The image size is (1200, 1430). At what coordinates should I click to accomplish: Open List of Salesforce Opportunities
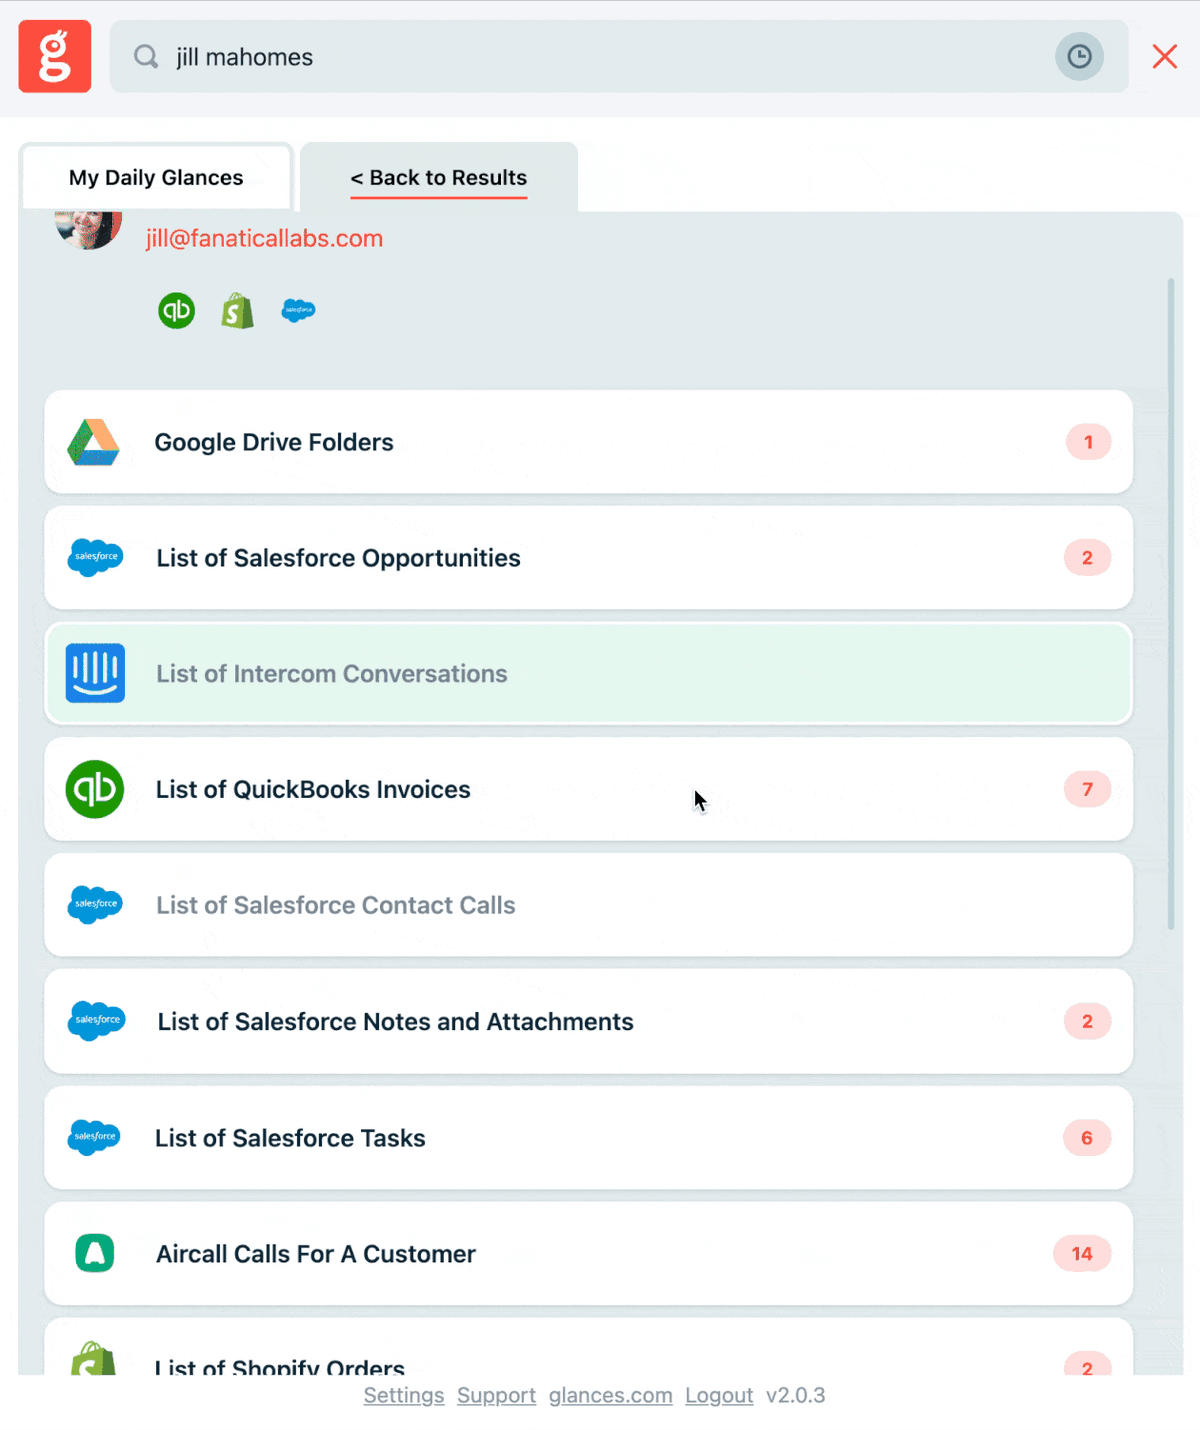point(588,558)
